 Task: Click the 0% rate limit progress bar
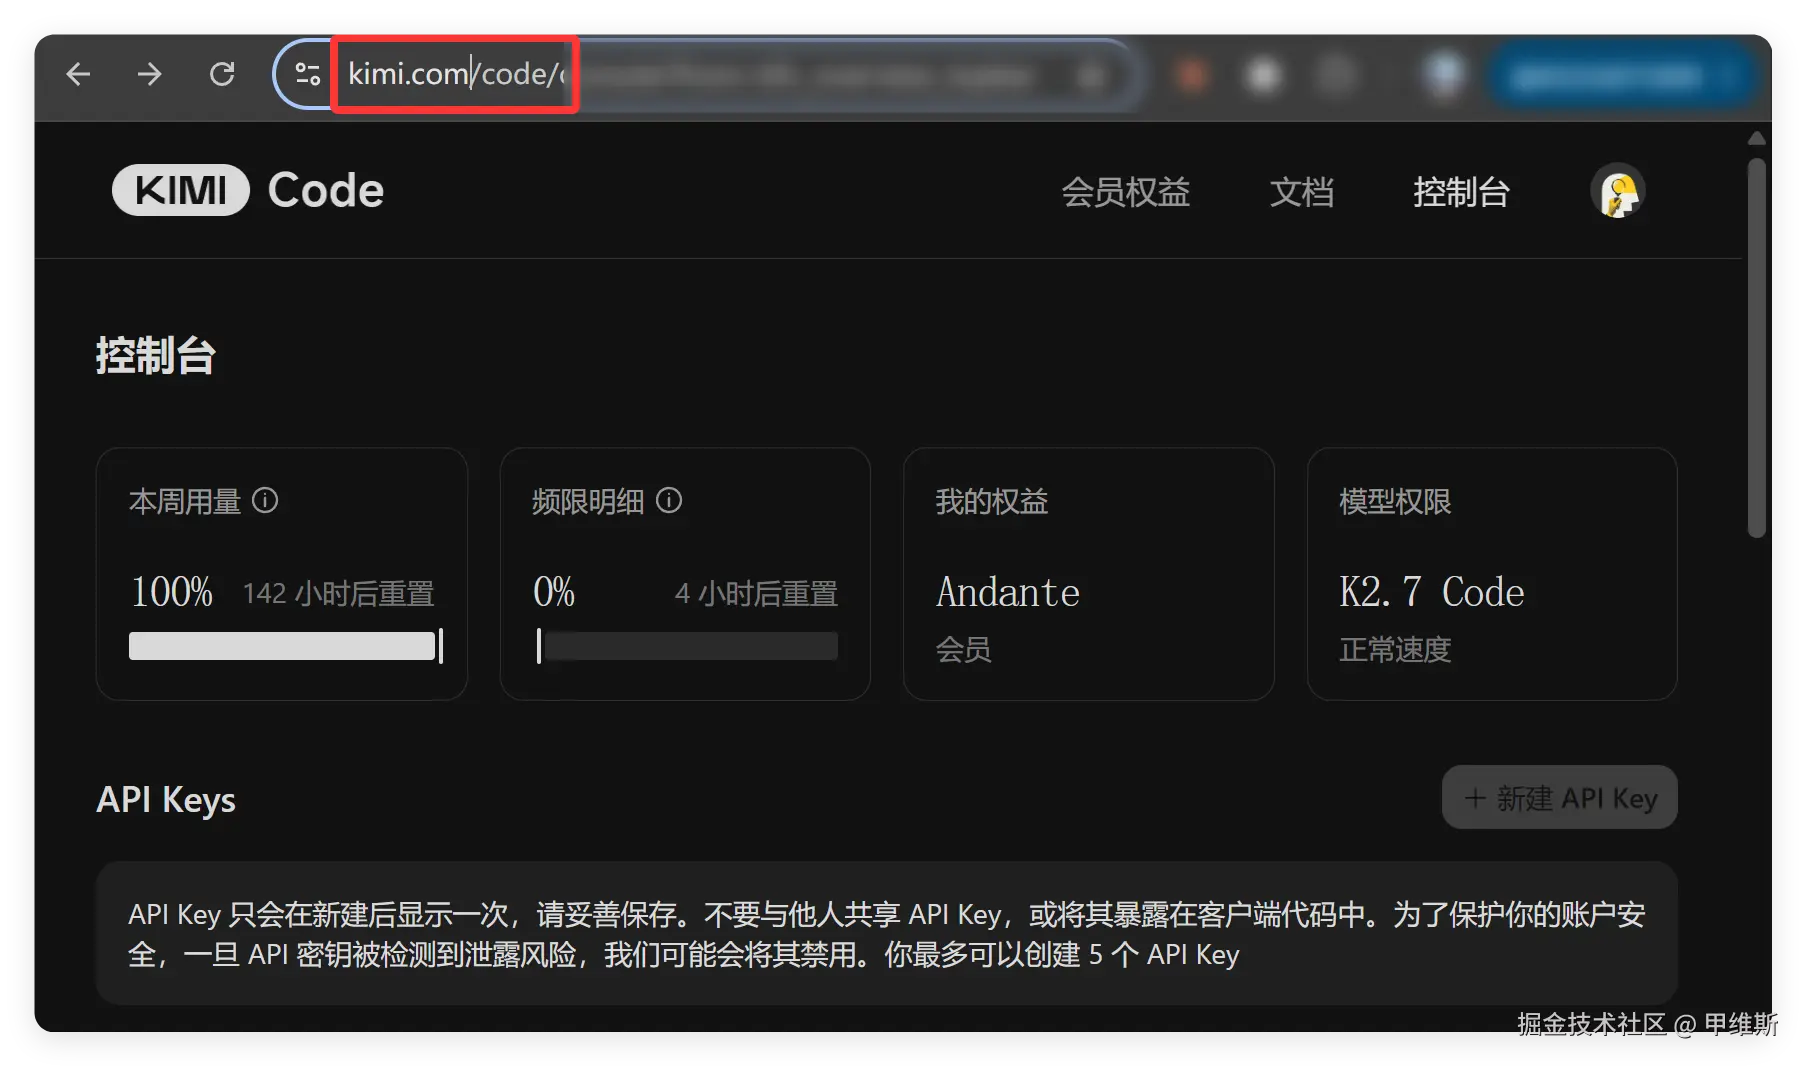[687, 646]
